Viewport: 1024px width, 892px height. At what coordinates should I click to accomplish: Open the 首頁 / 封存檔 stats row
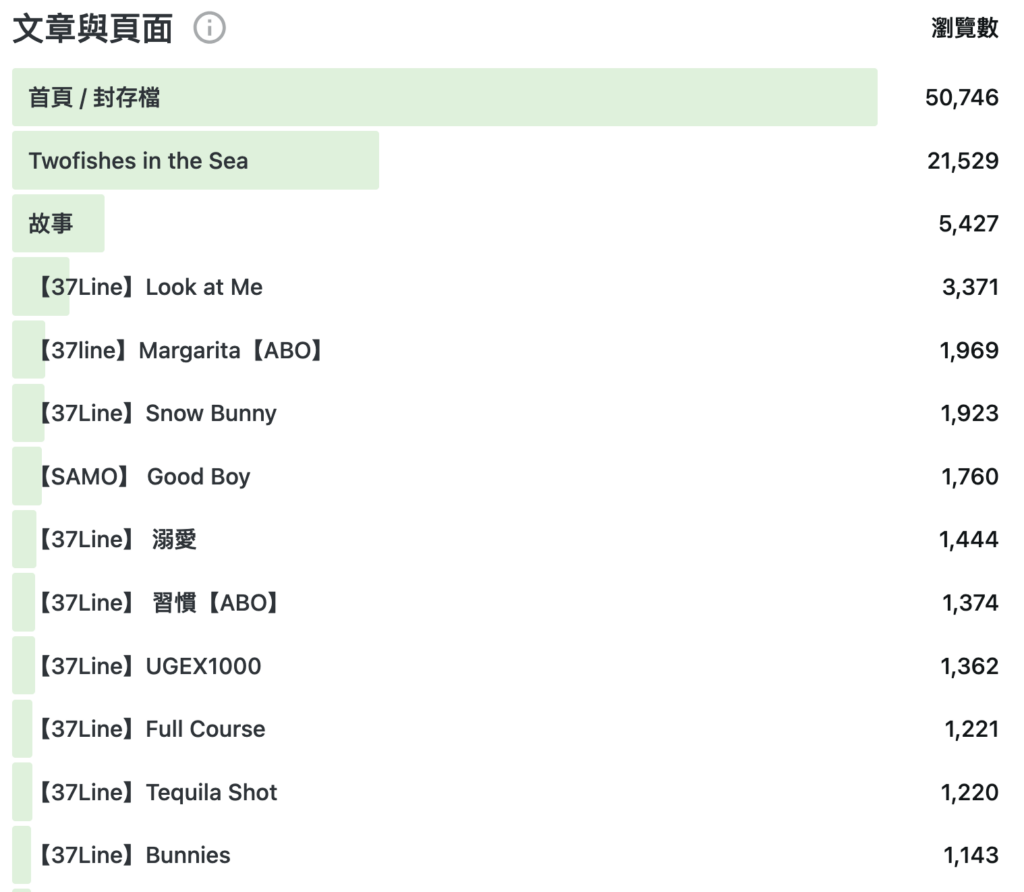[x=505, y=97]
